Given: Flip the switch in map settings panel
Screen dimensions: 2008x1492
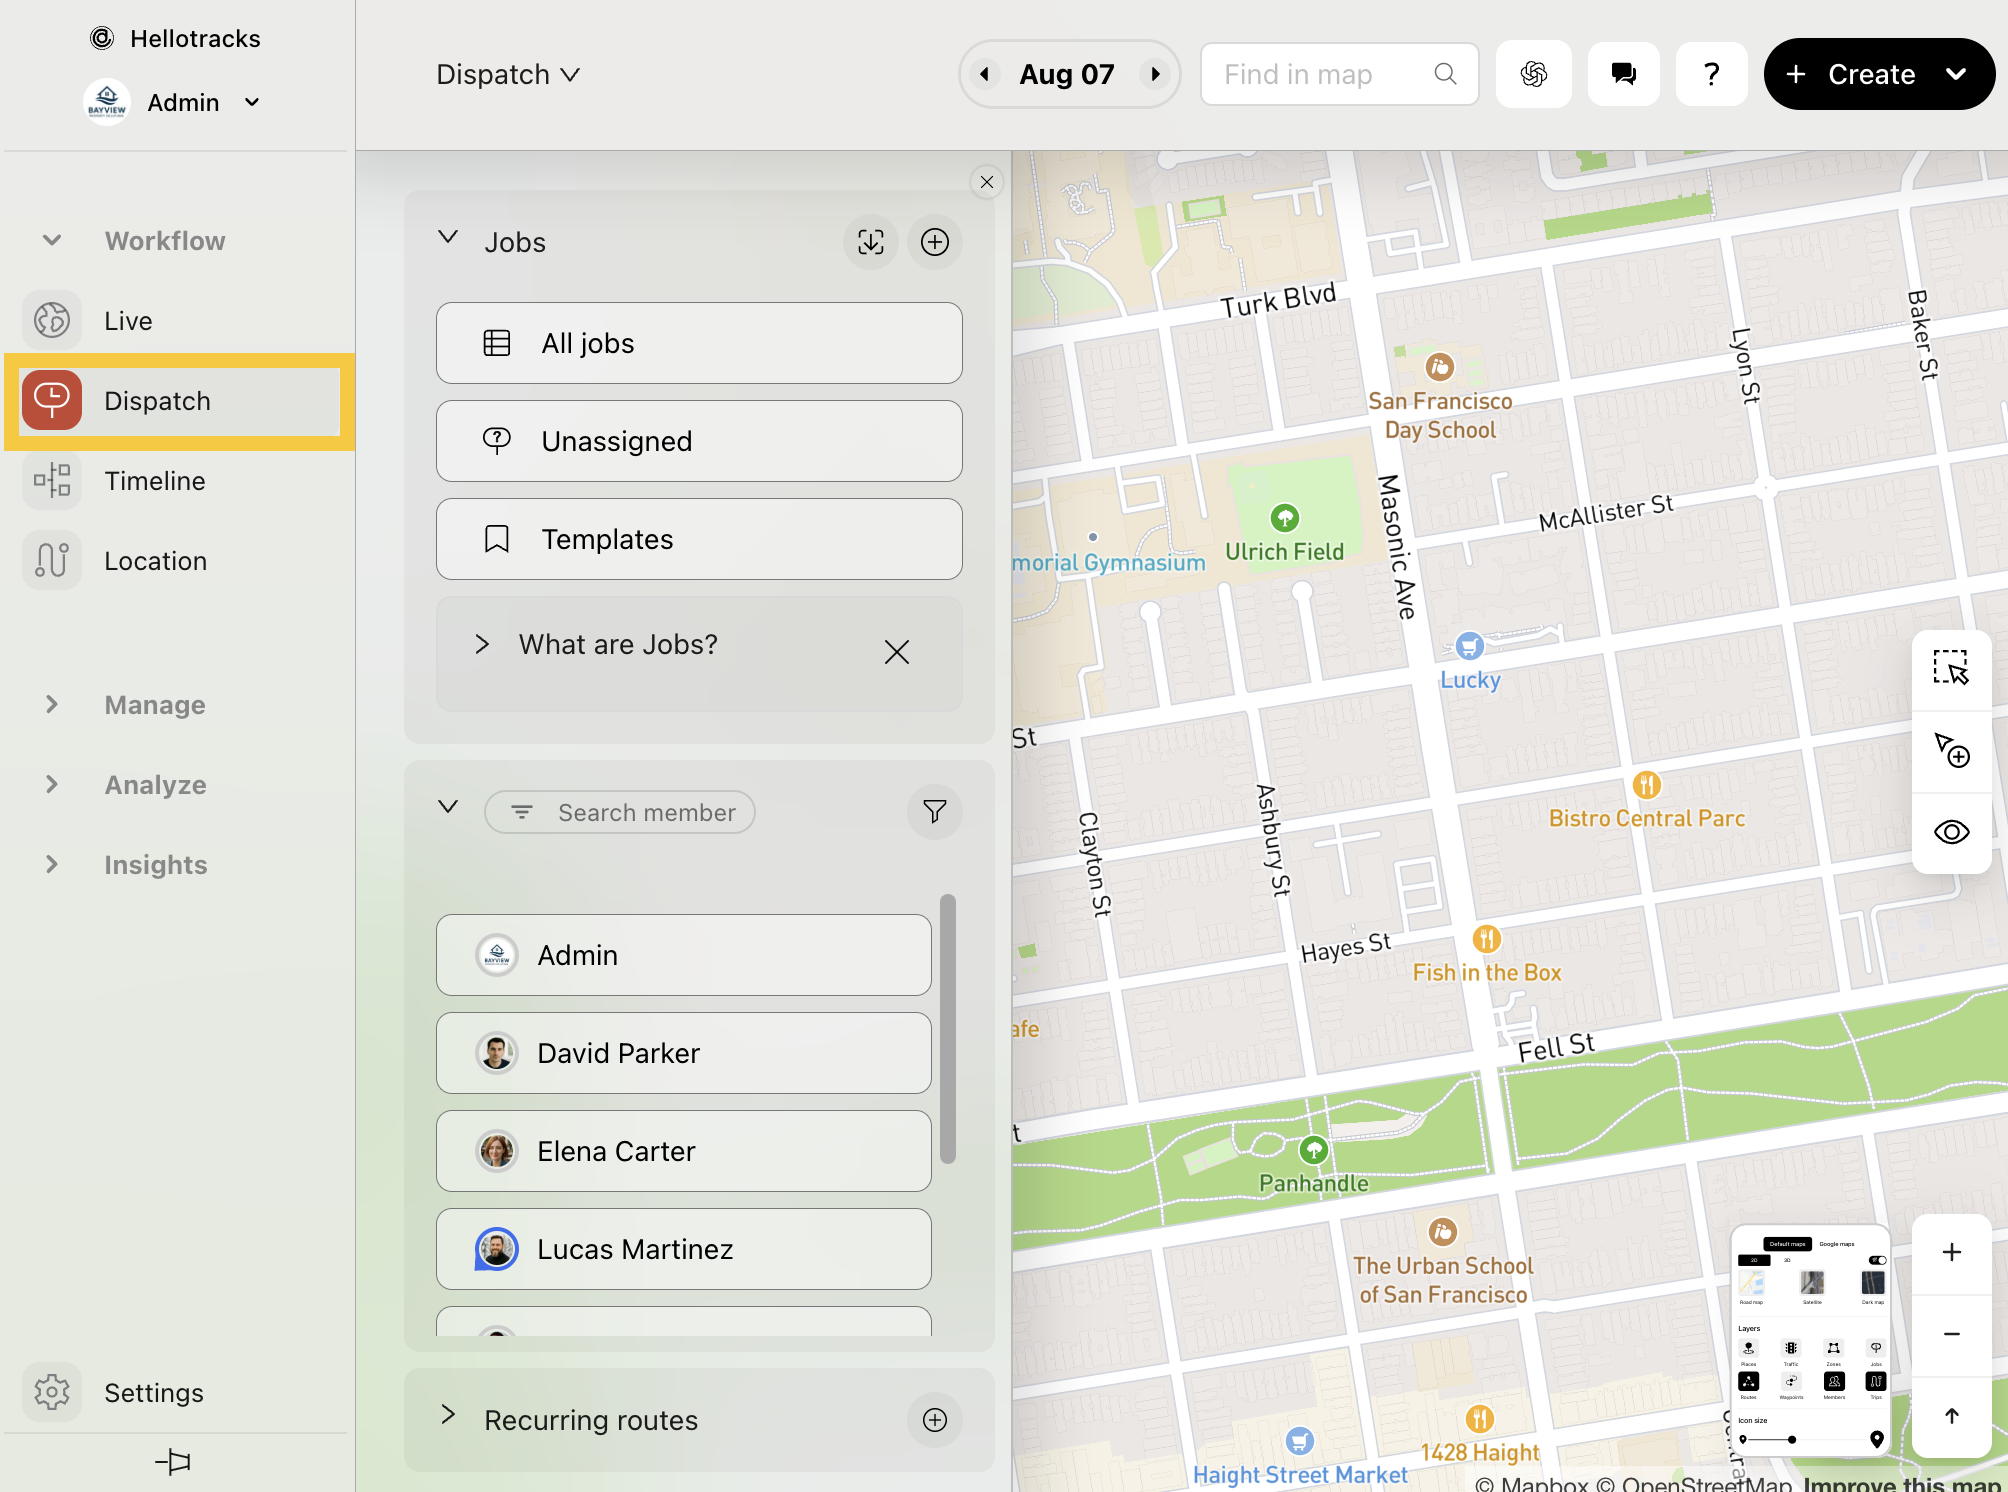Looking at the screenshot, I should point(1878,1260).
